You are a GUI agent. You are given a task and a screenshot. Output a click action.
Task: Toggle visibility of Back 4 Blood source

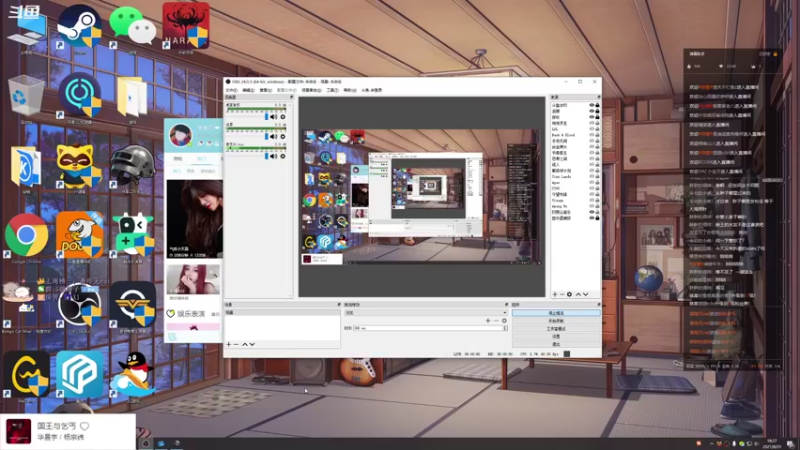pyautogui.click(x=592, y=135)
